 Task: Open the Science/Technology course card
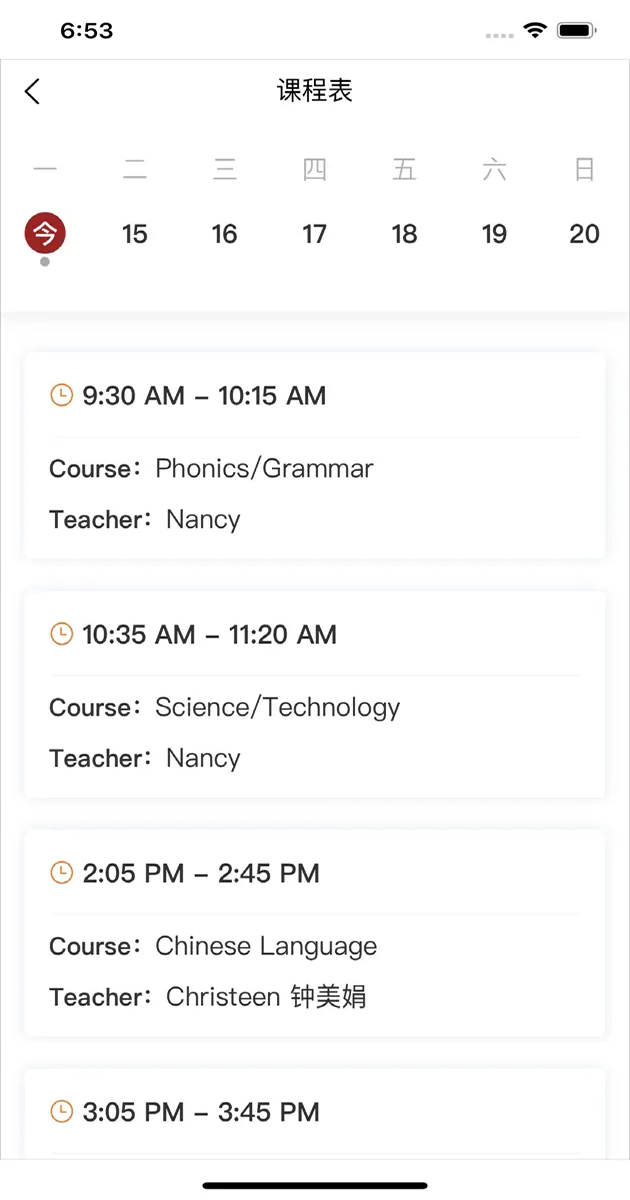(315, 694)
